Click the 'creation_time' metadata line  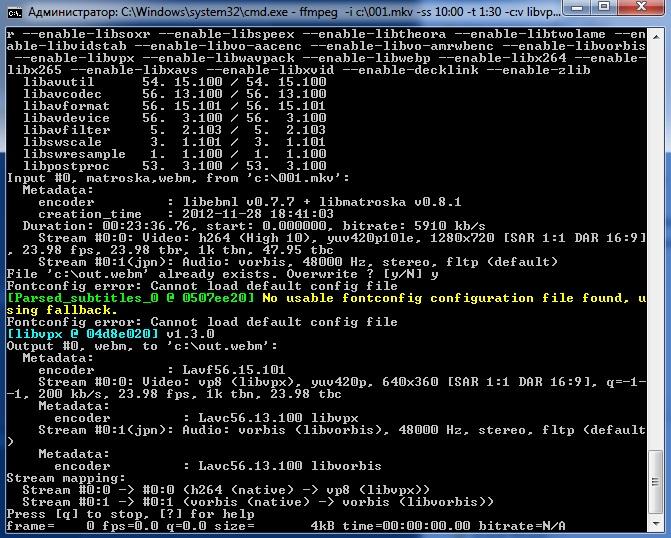(x=186, y=214)
